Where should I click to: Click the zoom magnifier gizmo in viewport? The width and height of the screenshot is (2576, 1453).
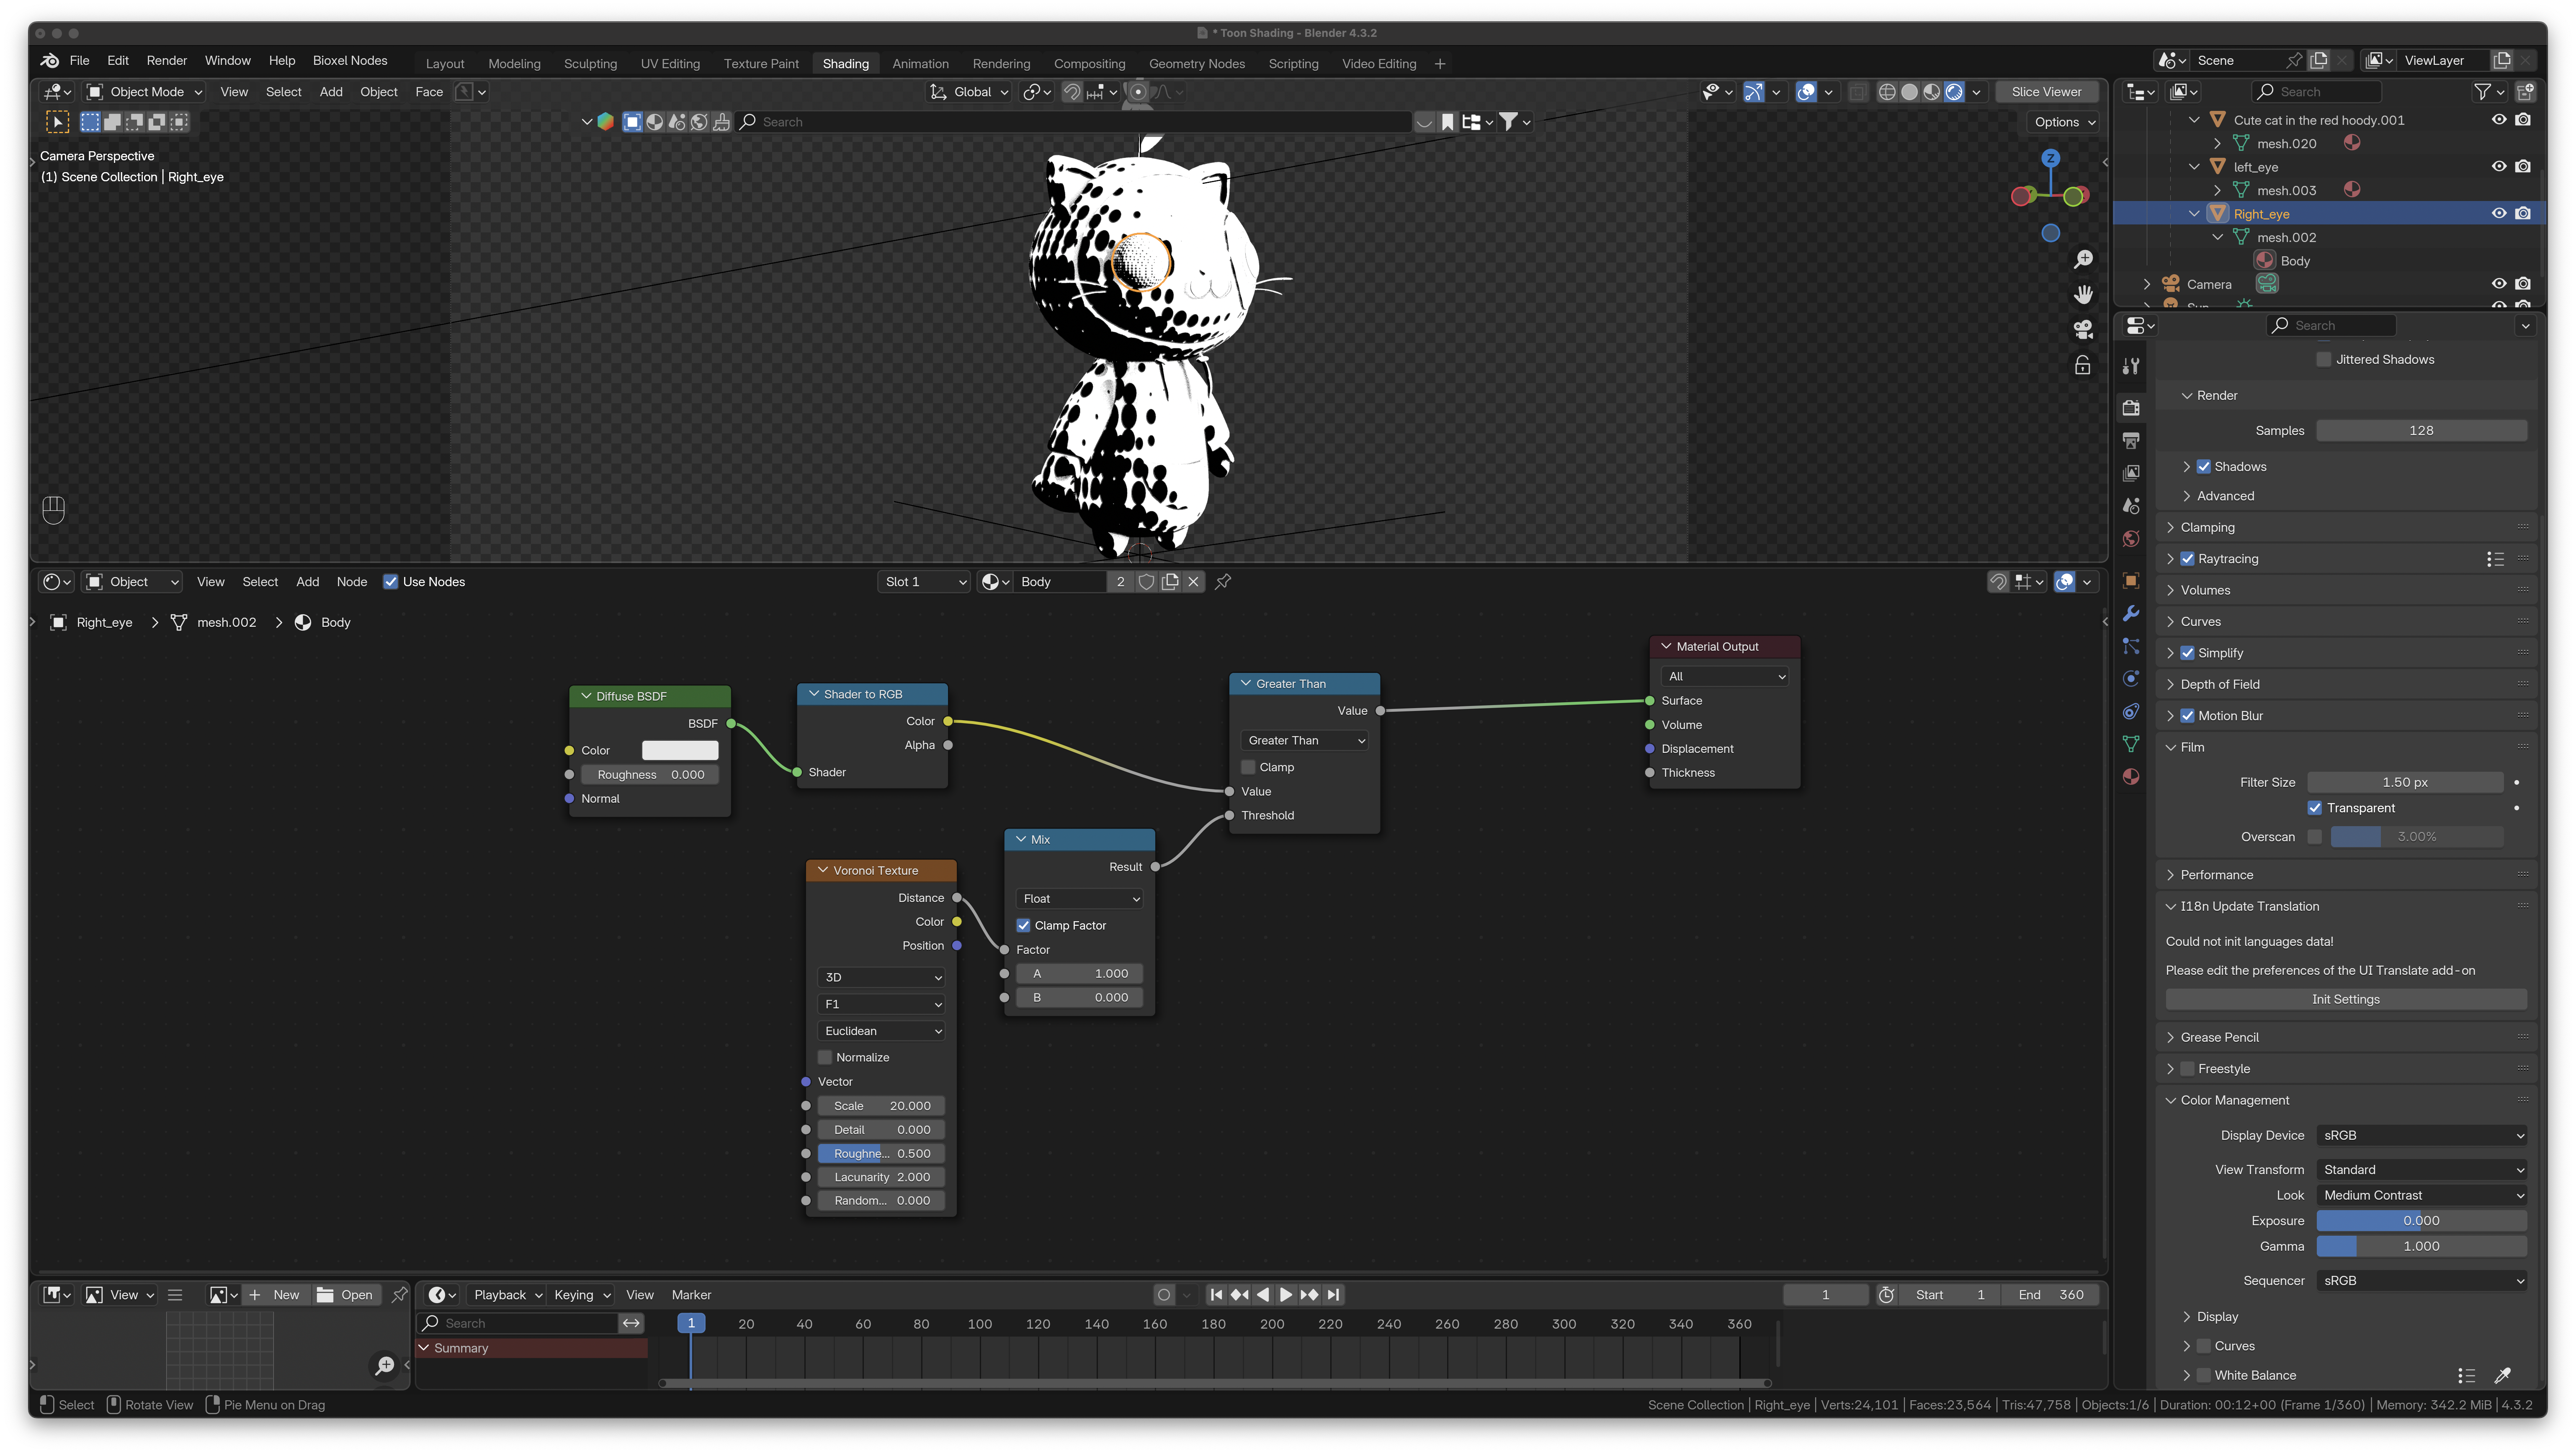2083,260
